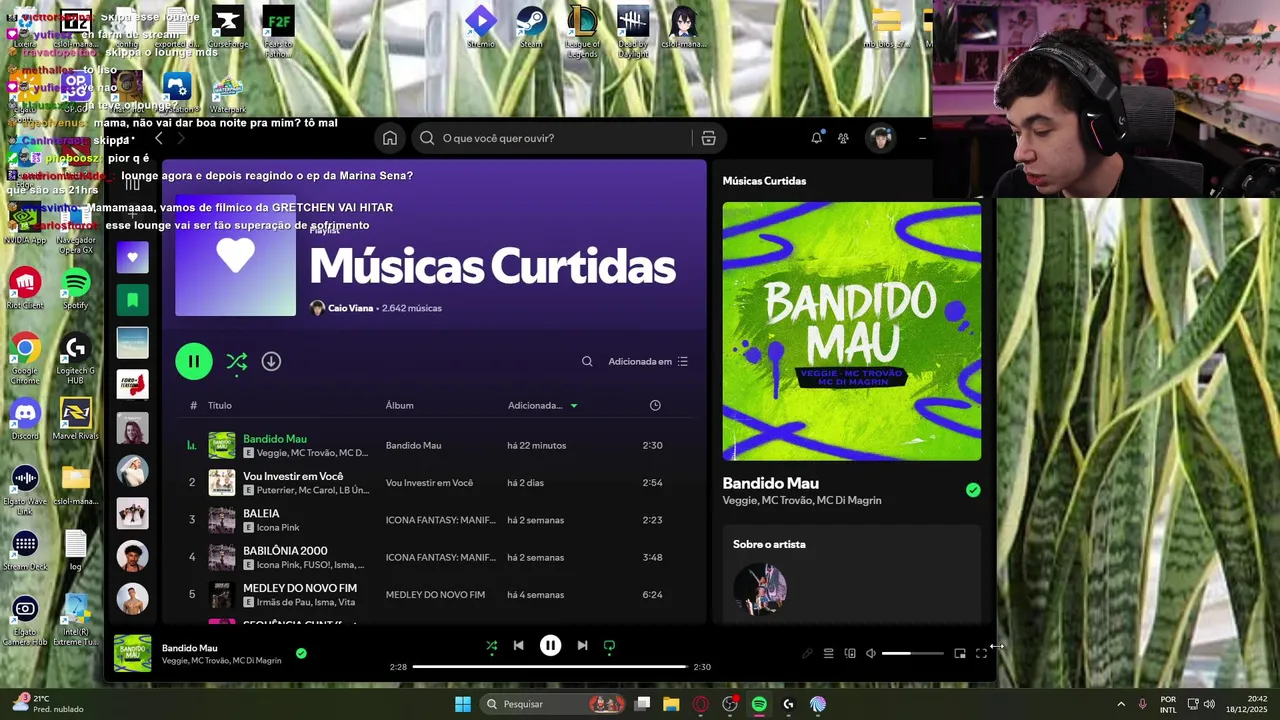This screenshot has height=720, width=1280.
Task: Seek on the song progress bar
Action: [549, 667]
